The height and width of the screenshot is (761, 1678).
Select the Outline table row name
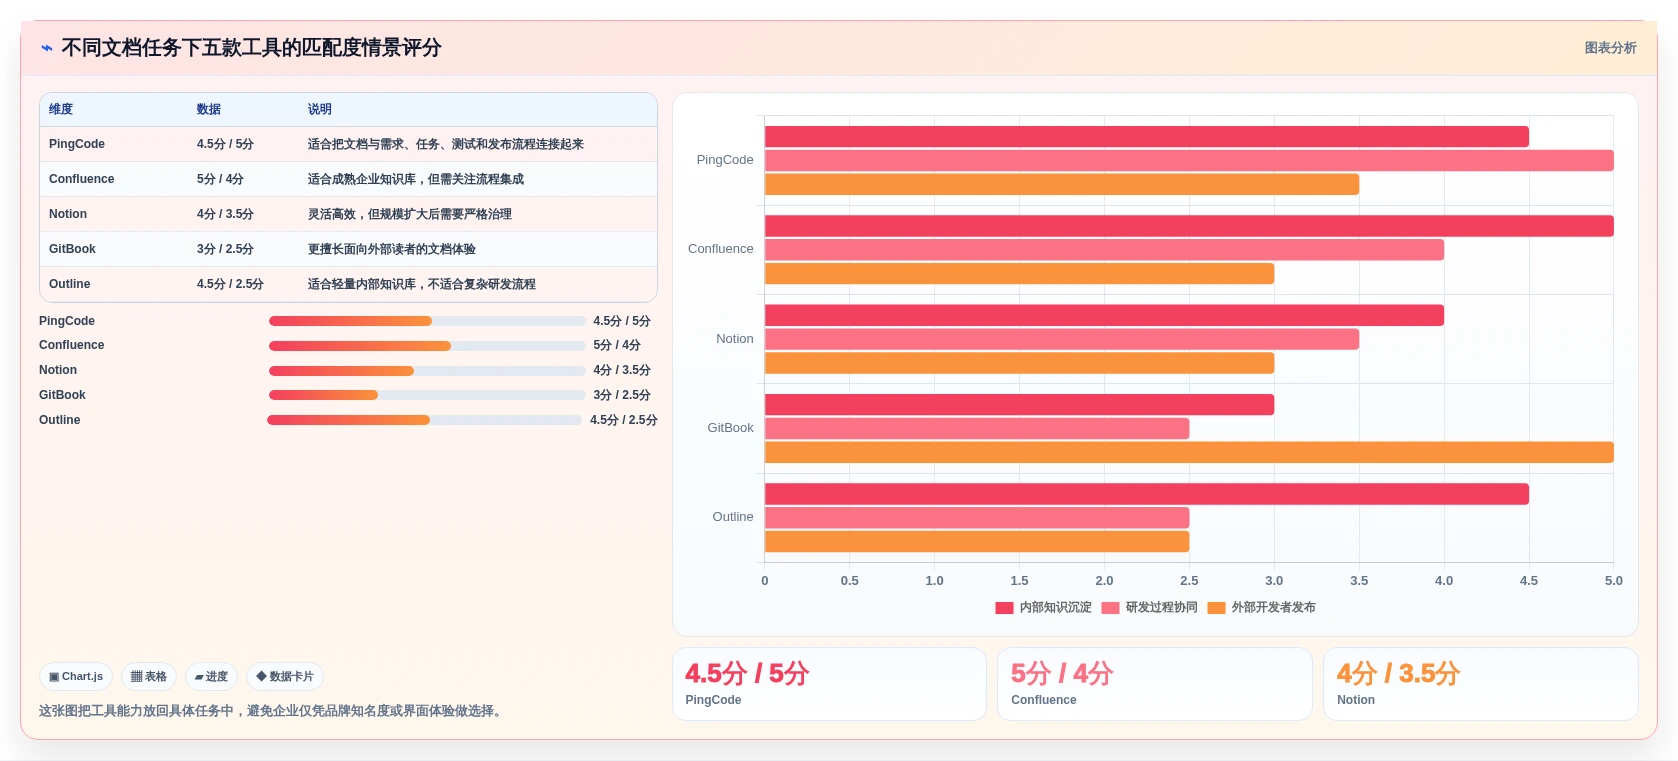tap(70, 284)
